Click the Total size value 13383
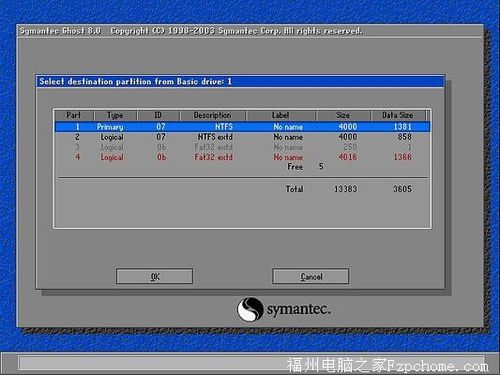This screenshot has width=500, height=375. 345,189
